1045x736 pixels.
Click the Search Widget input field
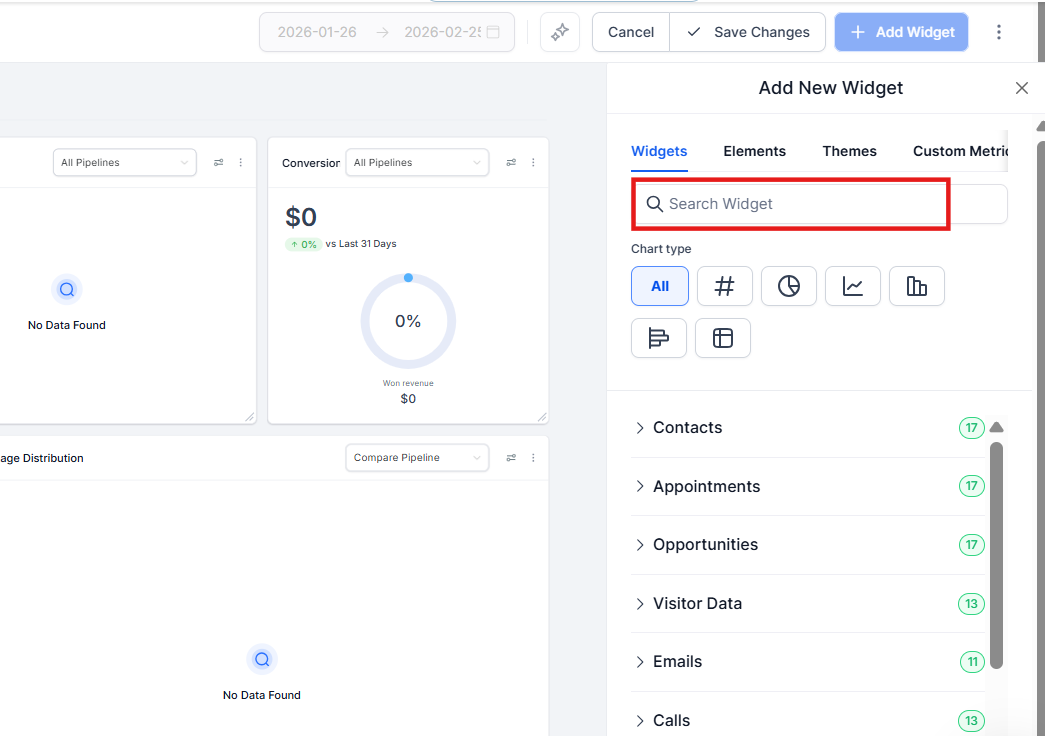pos(790,204)
